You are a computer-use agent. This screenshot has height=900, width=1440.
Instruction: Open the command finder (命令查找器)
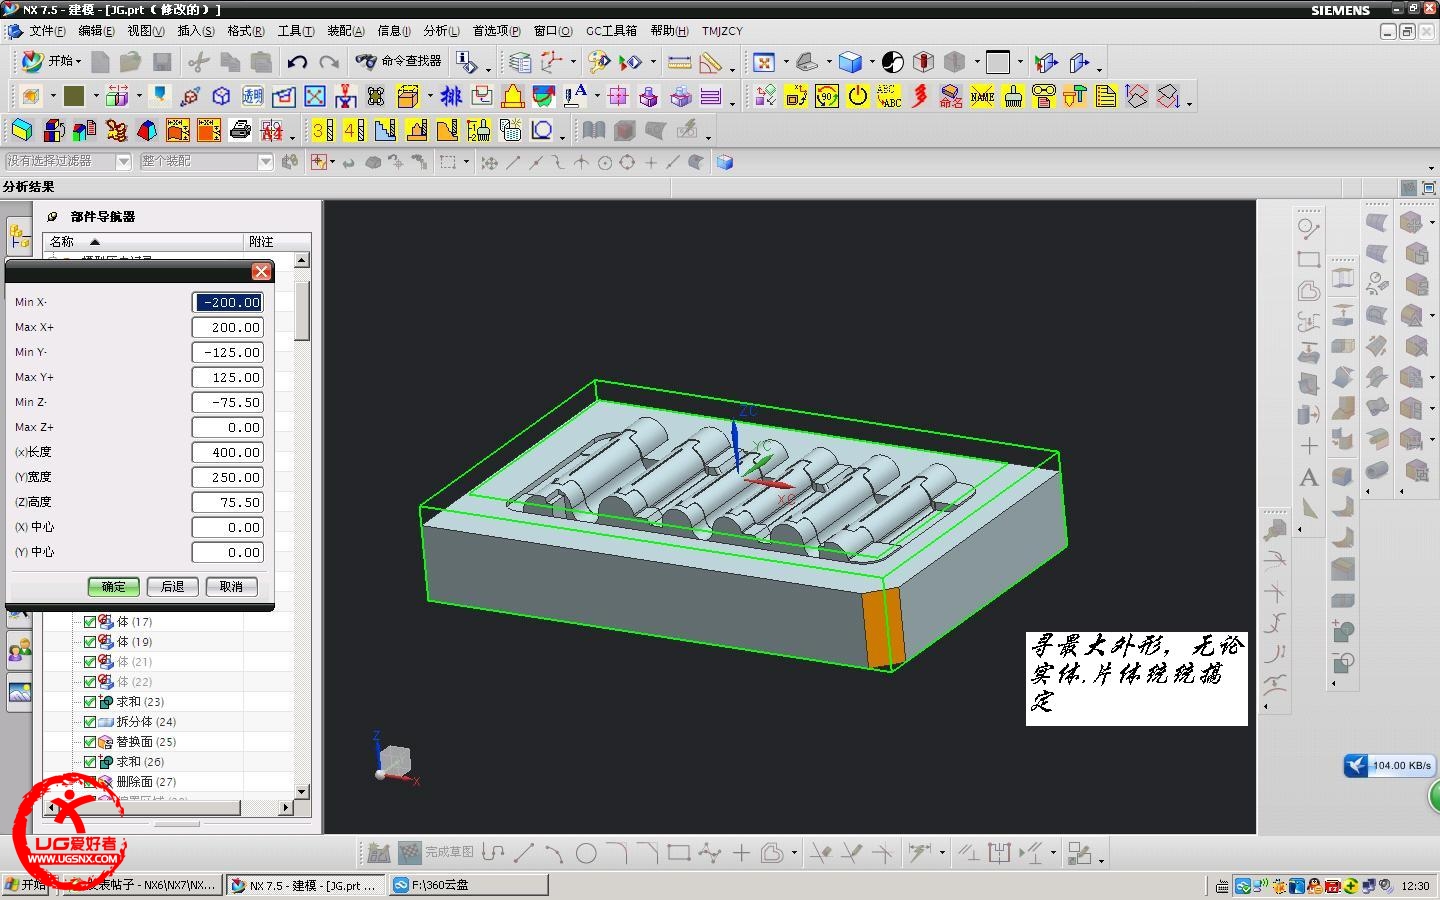coord(398,61)
